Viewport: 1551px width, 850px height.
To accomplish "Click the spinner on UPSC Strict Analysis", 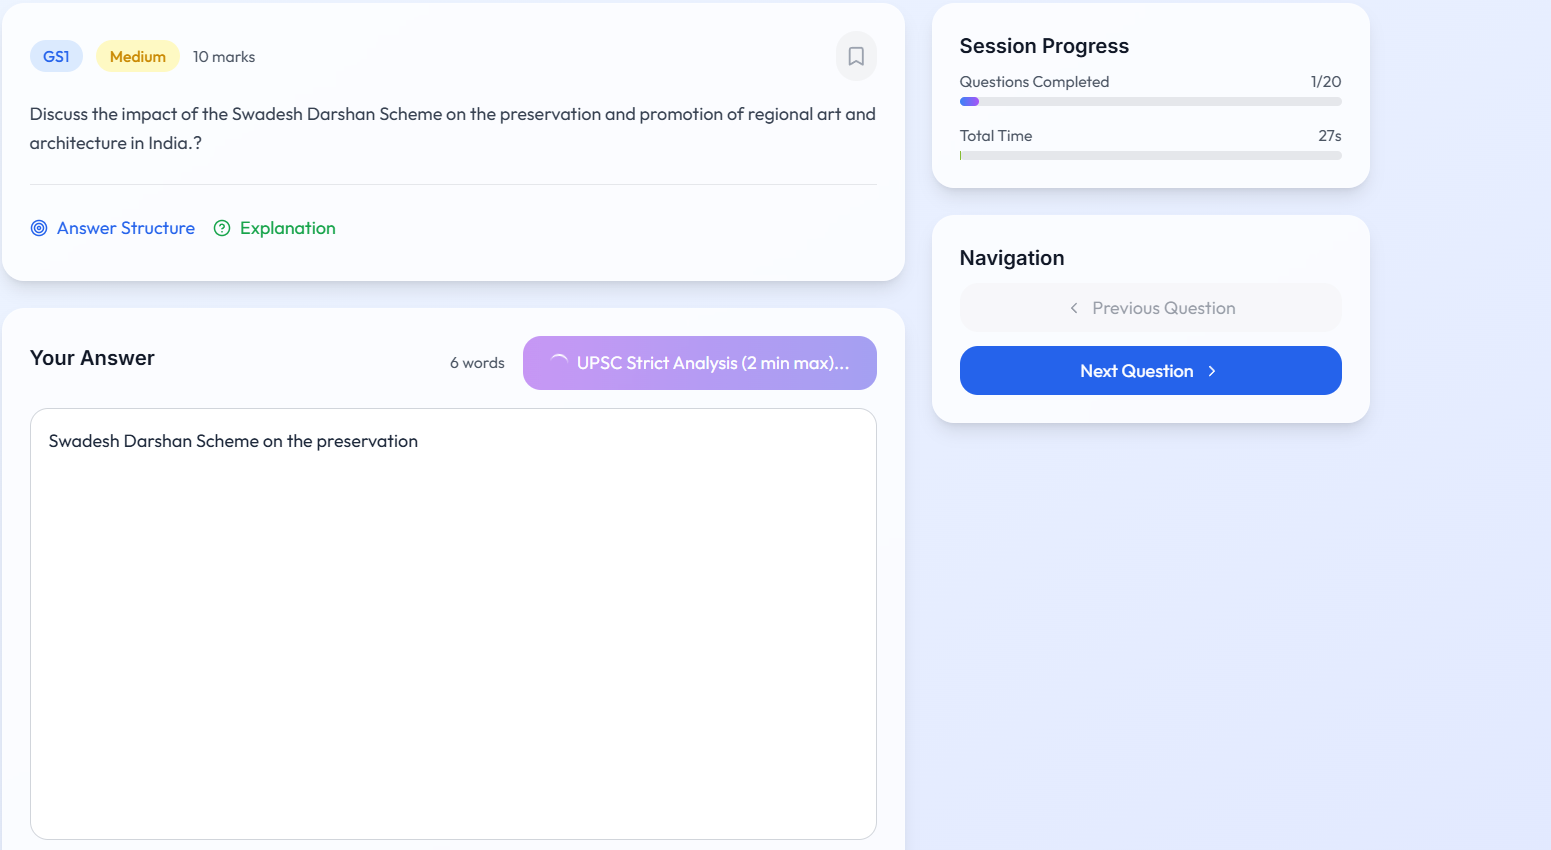I will click(559, 363).
